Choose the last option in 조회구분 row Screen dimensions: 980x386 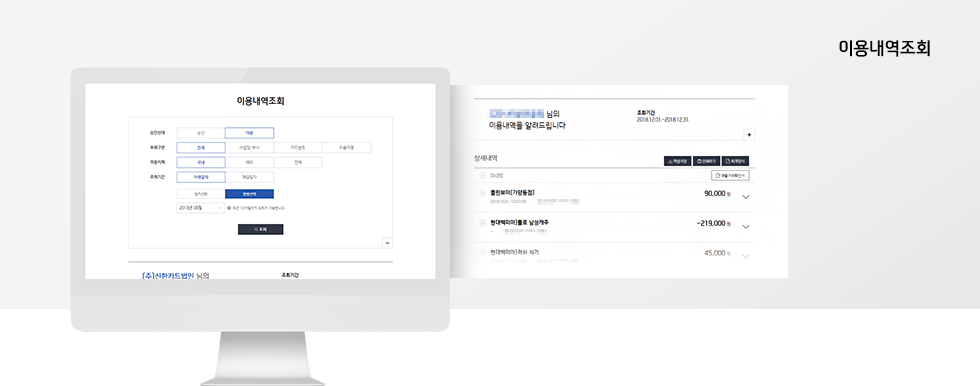coord(347,148)
